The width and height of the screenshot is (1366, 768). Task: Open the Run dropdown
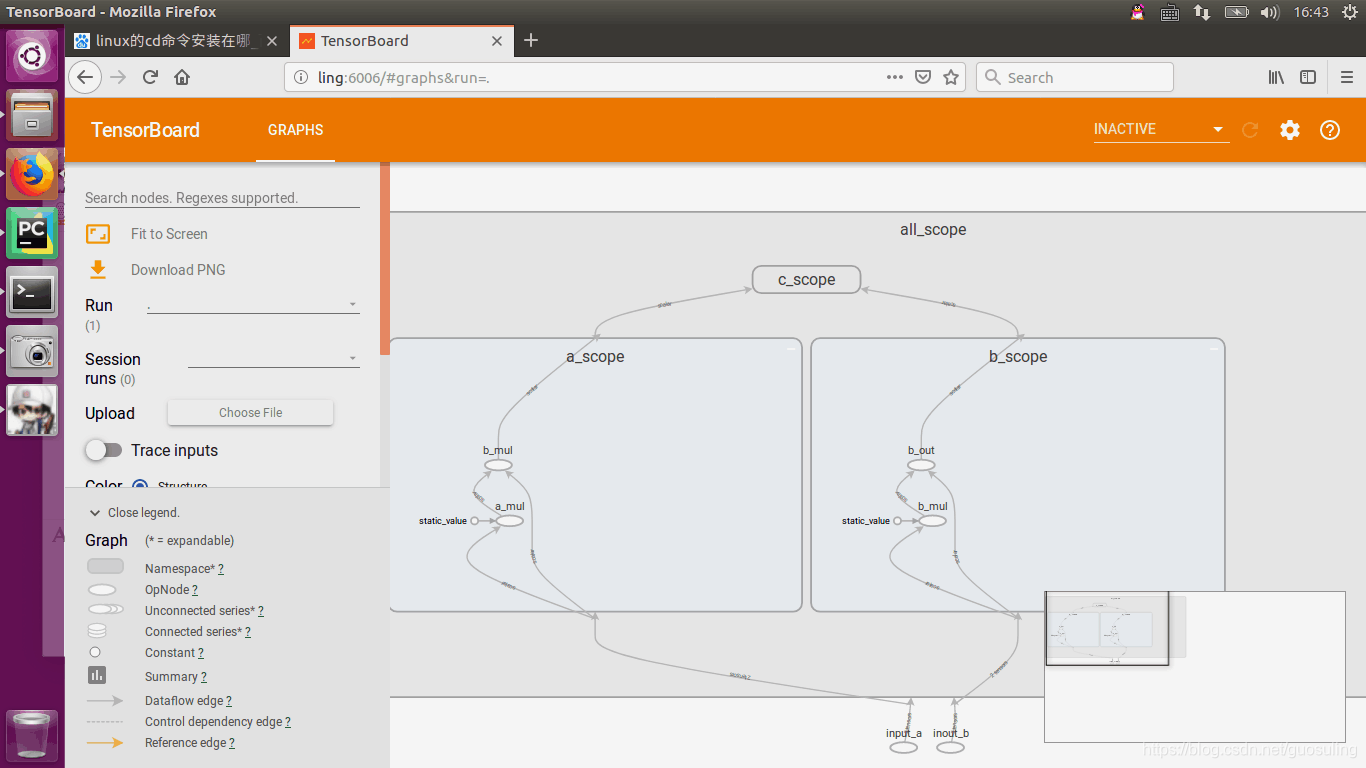click(253, 305)
